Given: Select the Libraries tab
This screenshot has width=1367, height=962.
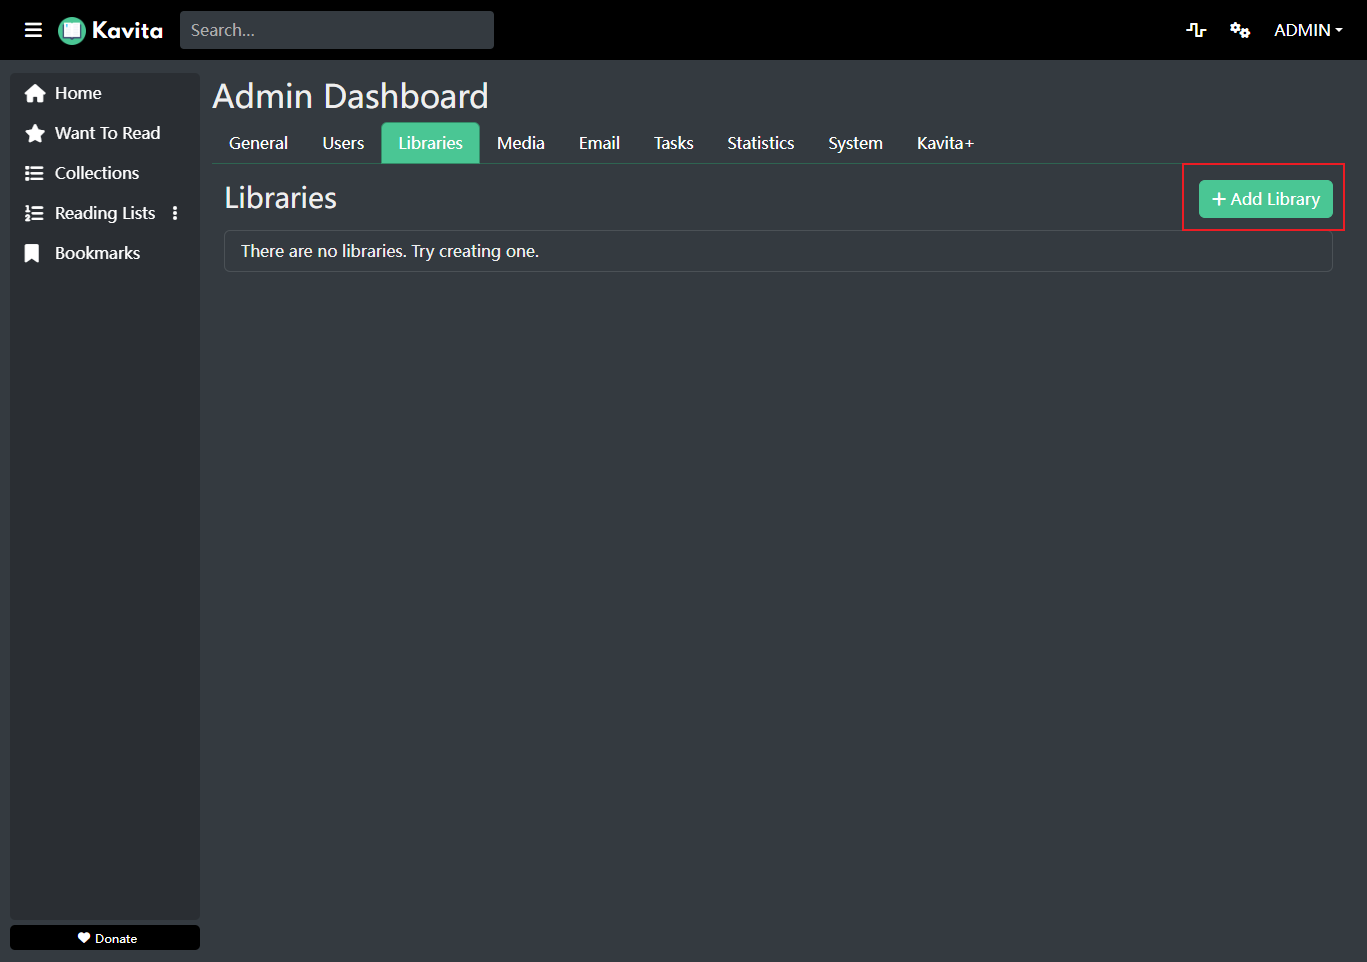Looking at the screenshot, I should click(431, 143).
